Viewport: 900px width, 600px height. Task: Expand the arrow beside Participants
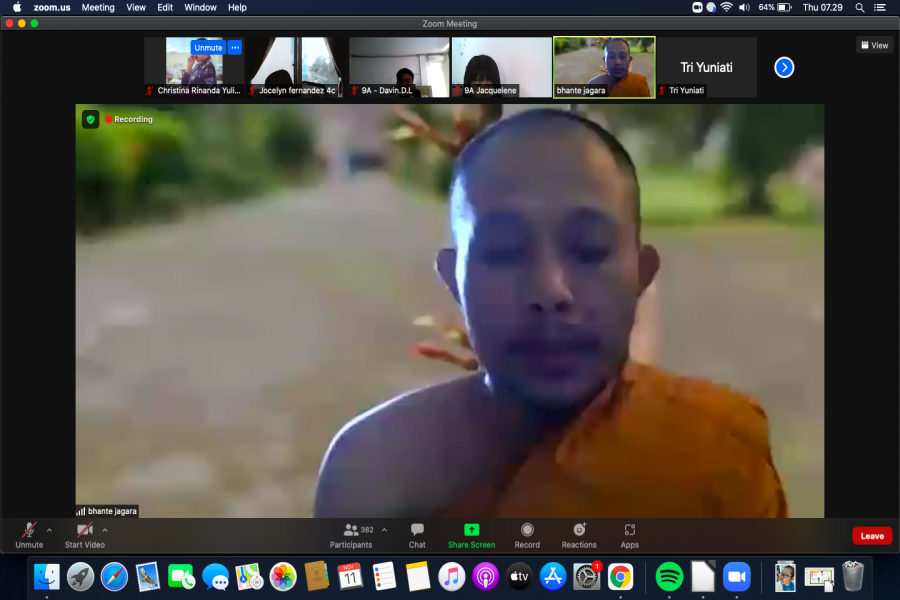click(384, 530)
